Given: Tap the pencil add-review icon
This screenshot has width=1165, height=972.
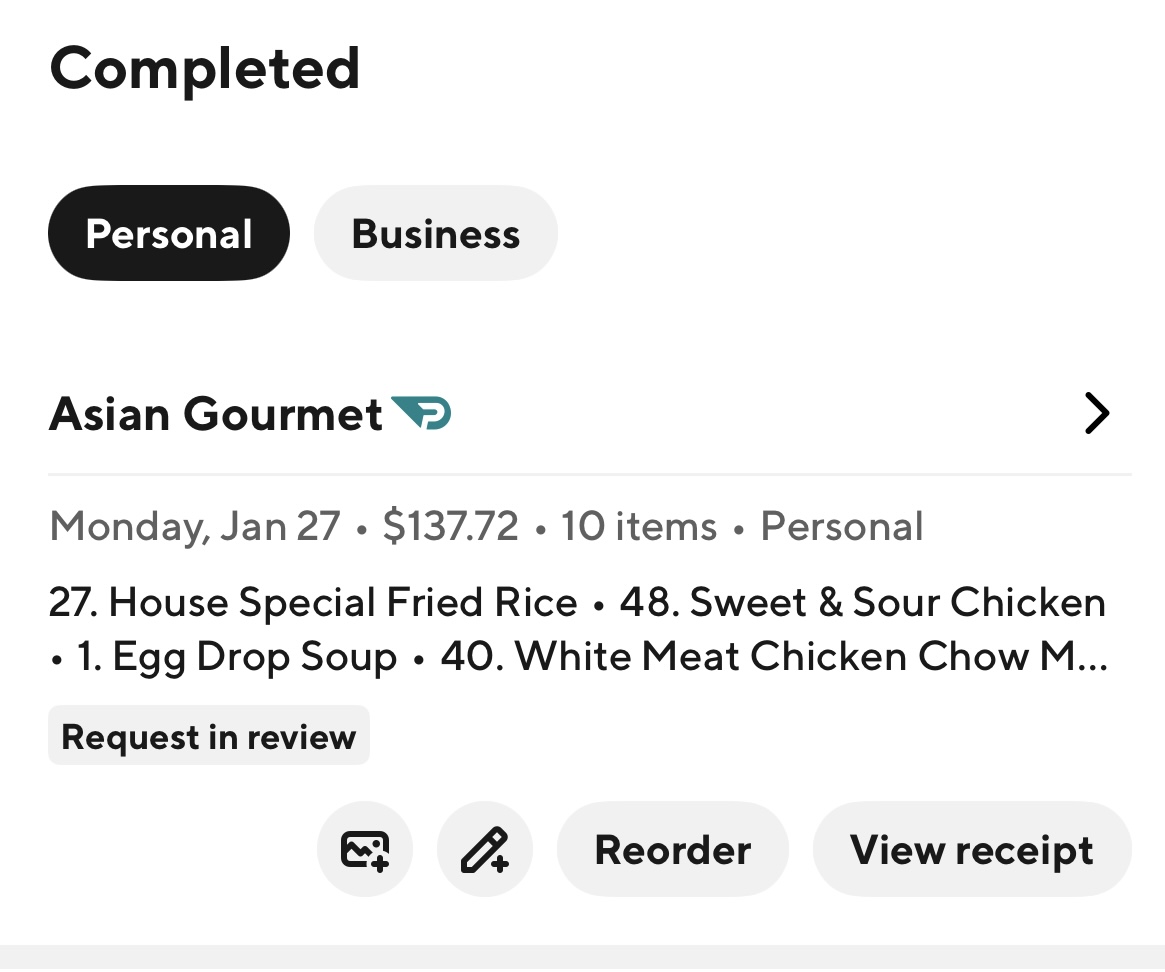Looking at the screenshot, I should tap(485, 850).
